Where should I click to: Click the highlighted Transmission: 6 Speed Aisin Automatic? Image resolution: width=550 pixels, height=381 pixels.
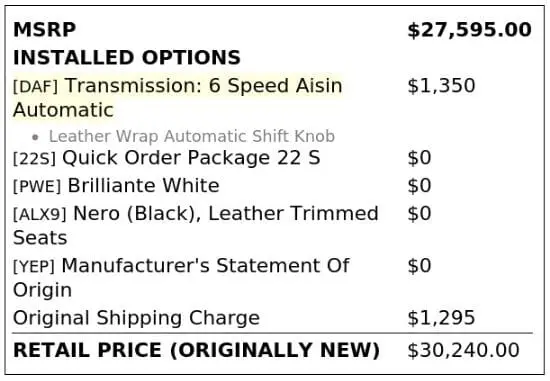(x=177, y=98)
